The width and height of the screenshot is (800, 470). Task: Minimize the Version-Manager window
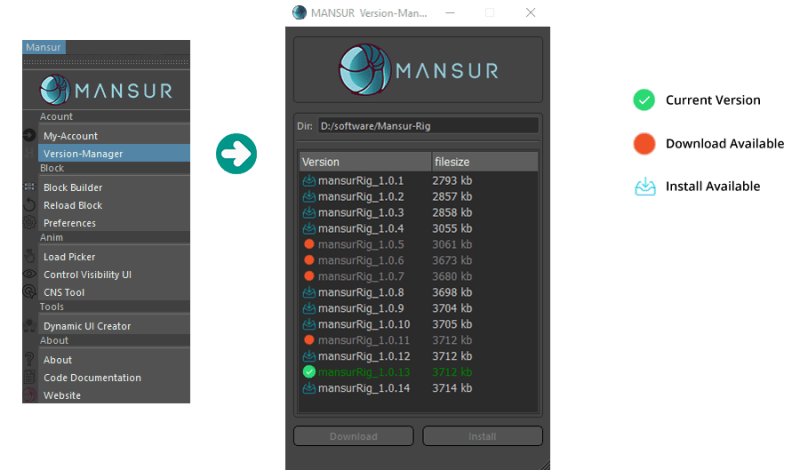(x=449, y=13)
